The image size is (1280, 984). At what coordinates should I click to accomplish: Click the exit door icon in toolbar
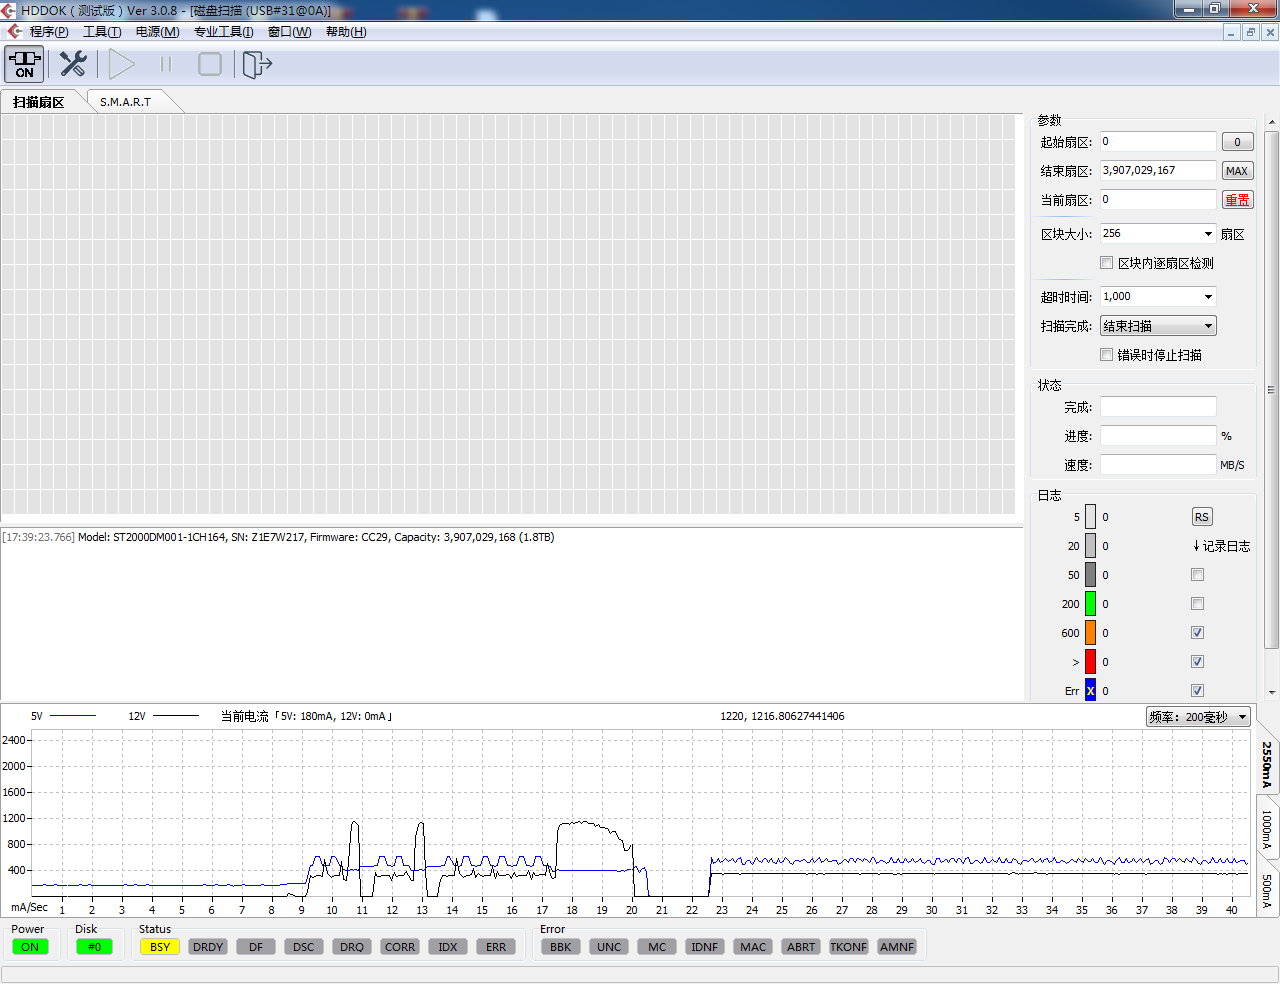257,64
